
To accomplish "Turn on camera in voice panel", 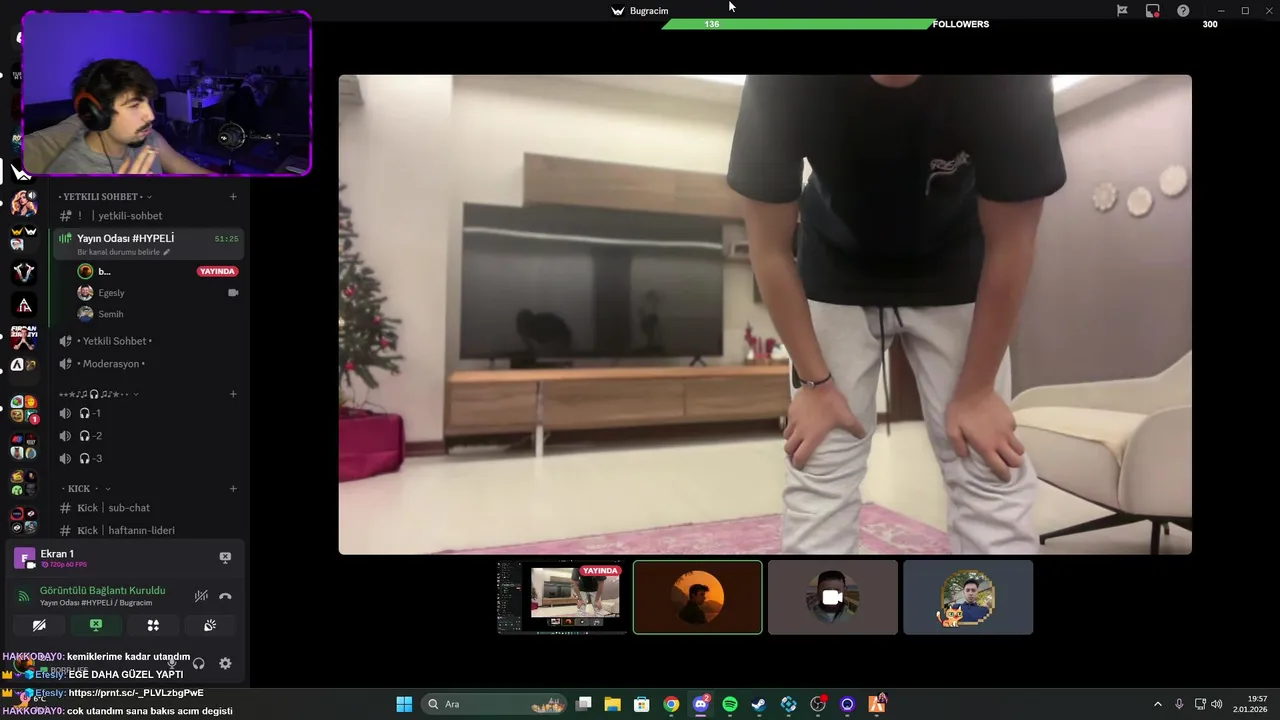I will 39,625.
